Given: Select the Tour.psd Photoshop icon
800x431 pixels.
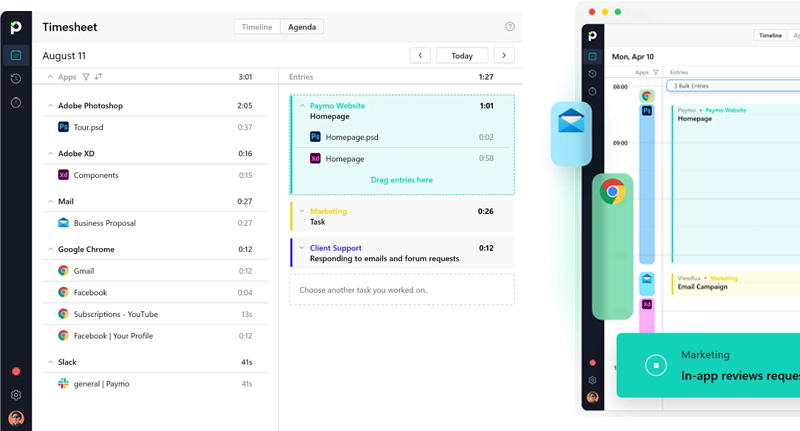Looking at the screenshot, I should [x=63, y=127].
